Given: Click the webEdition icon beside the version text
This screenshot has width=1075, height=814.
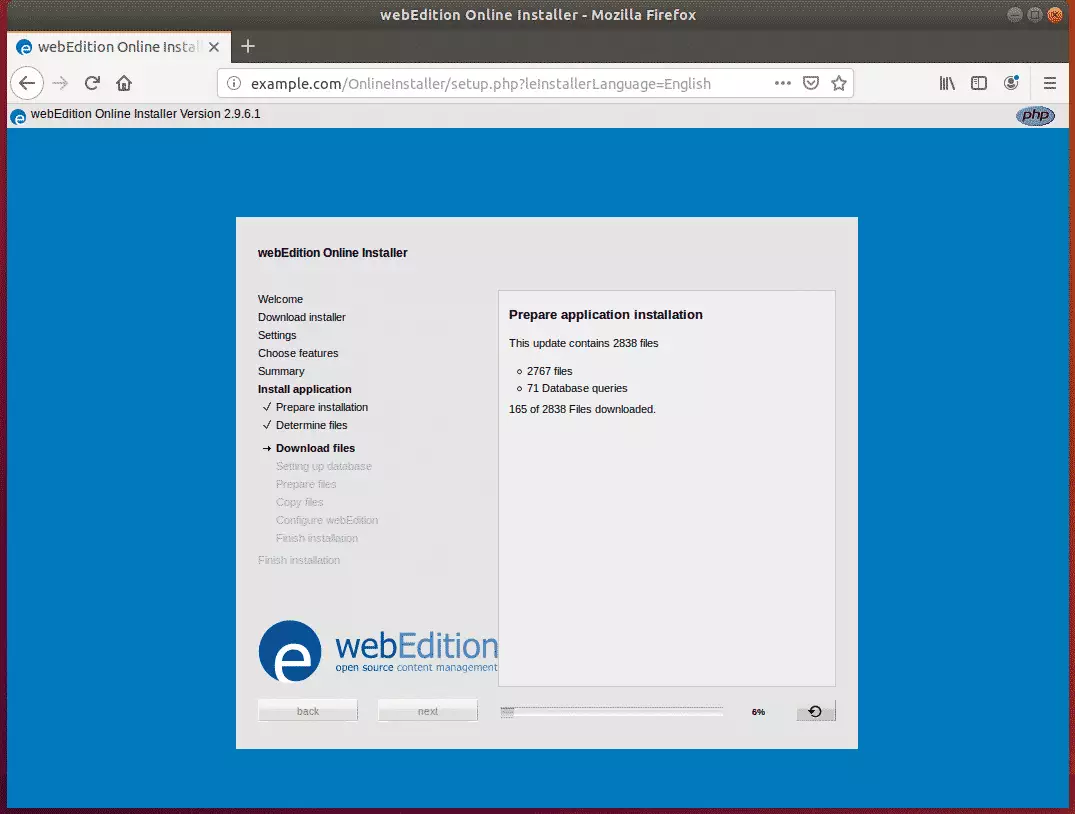Looking at the screenshot, I should 19,117.
